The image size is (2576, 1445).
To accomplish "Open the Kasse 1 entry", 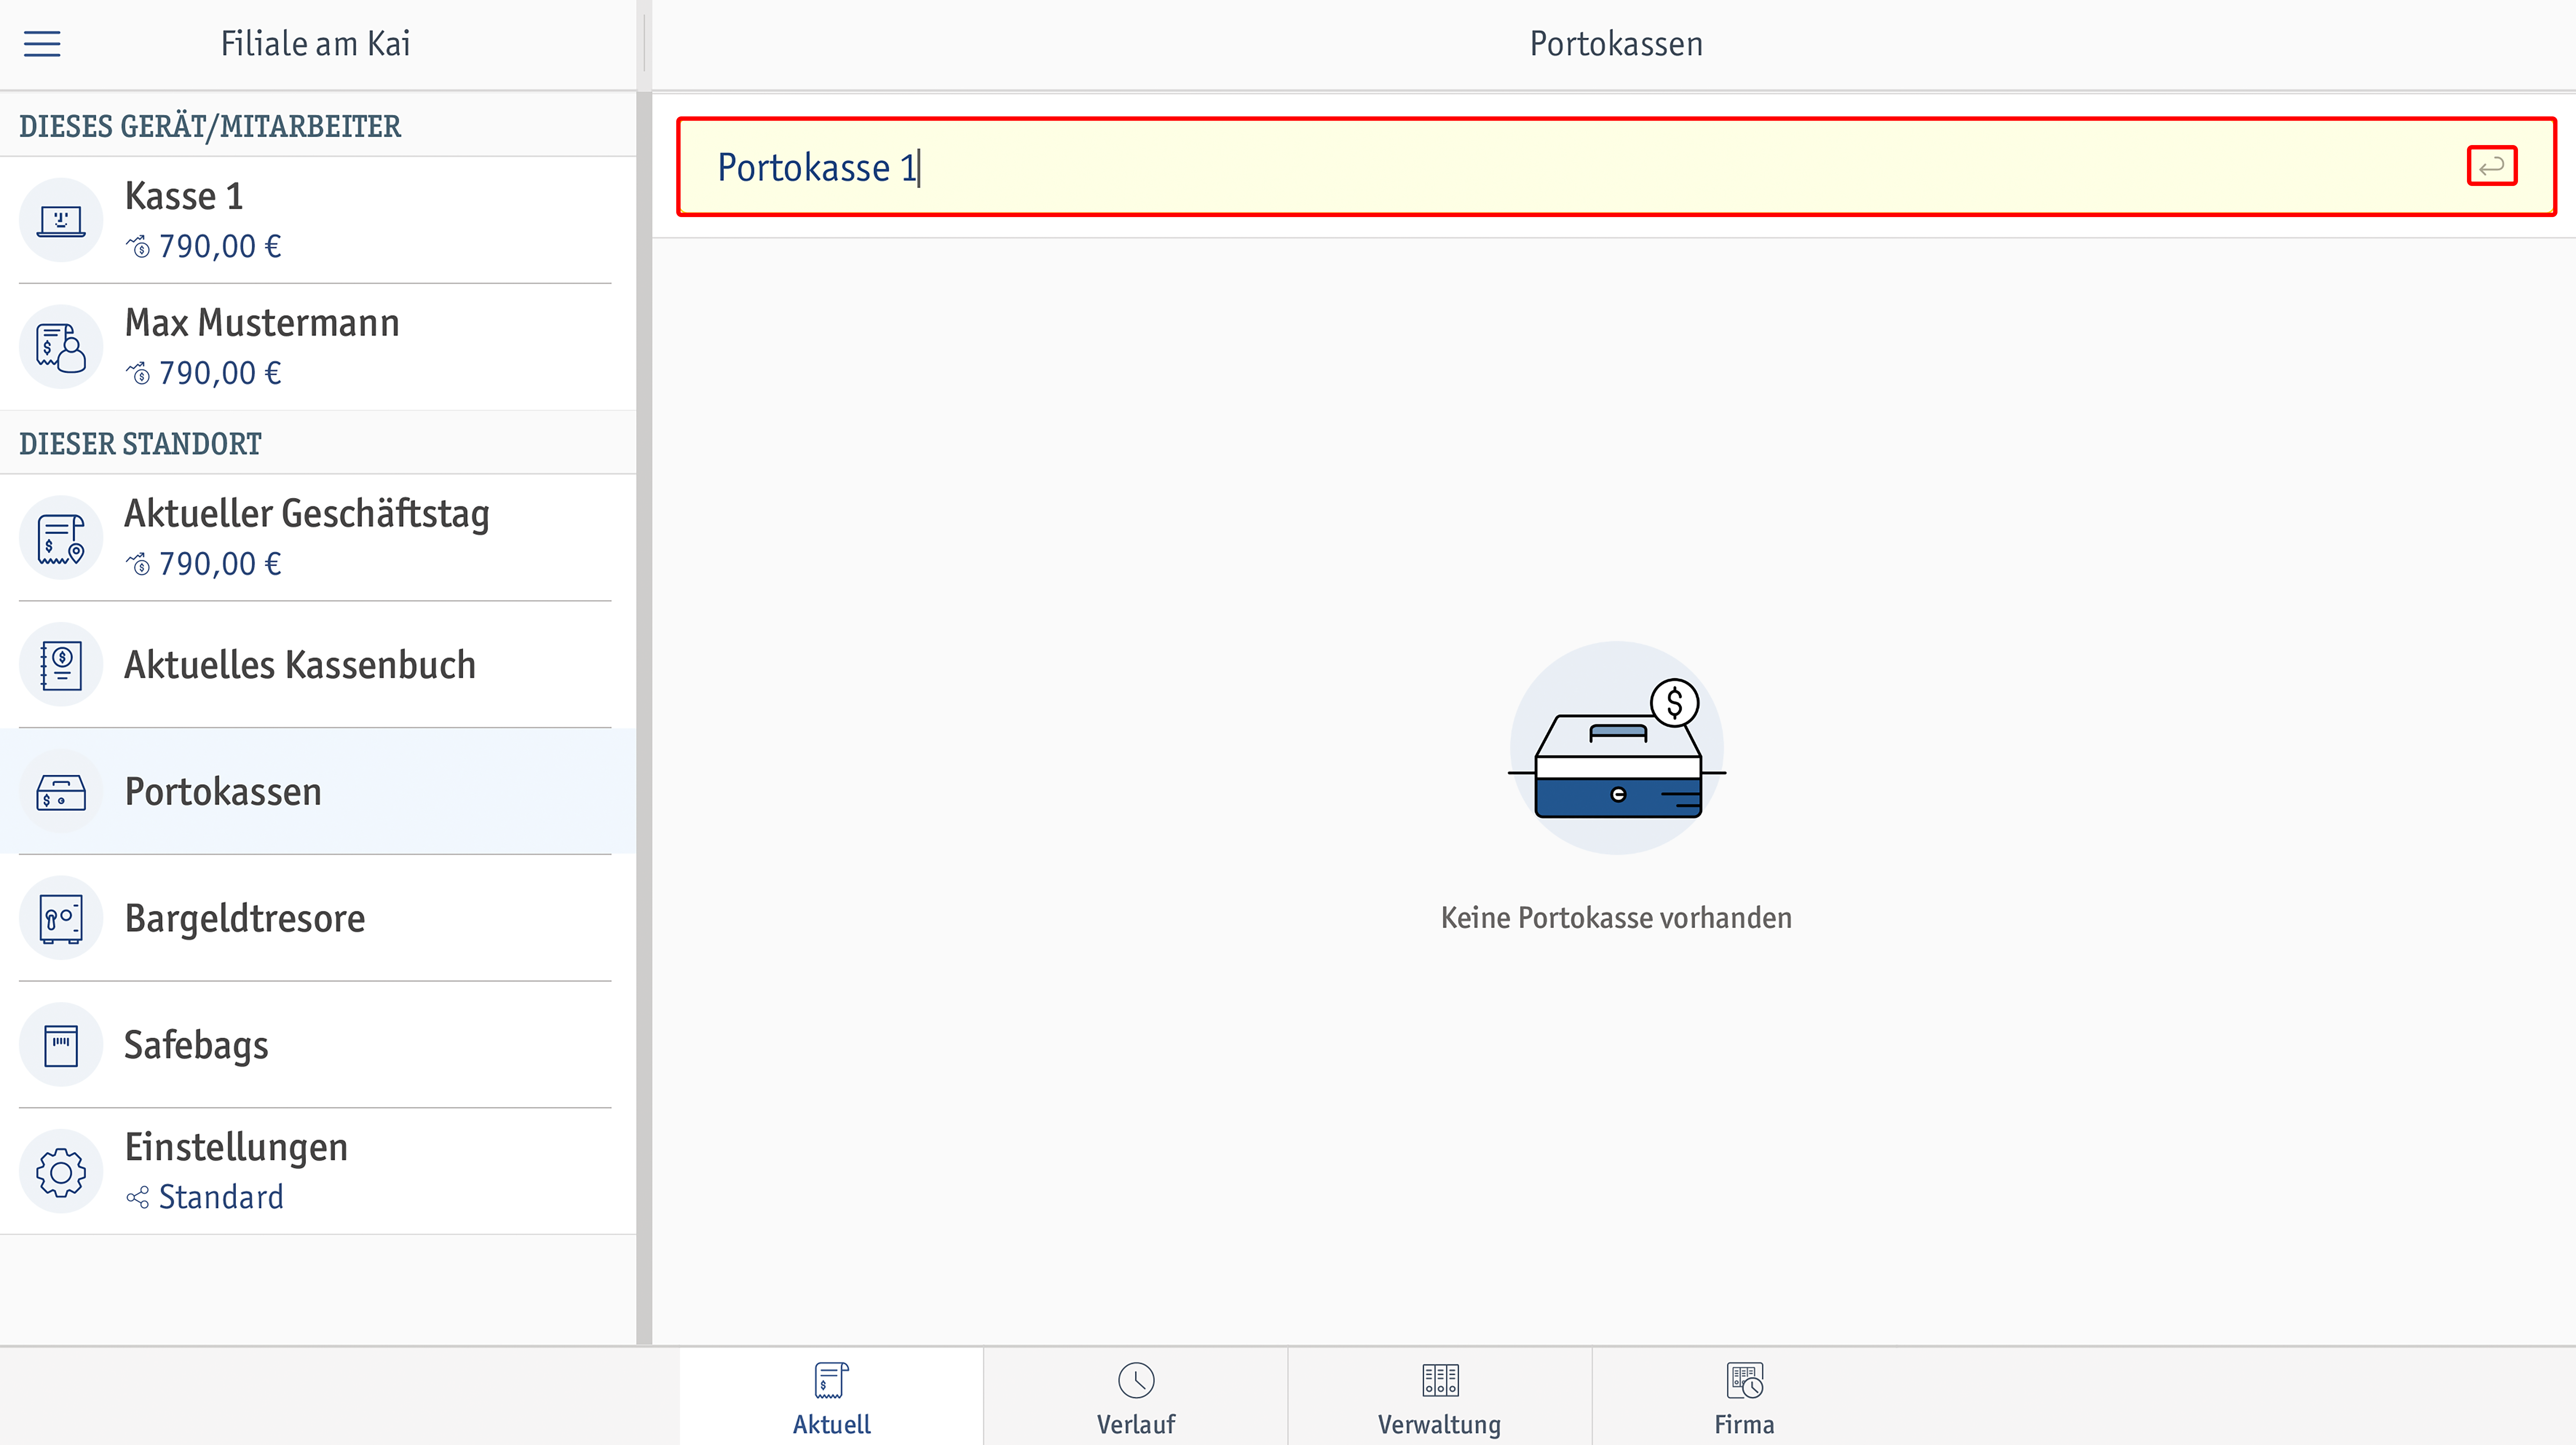I will tap(318, 220).
